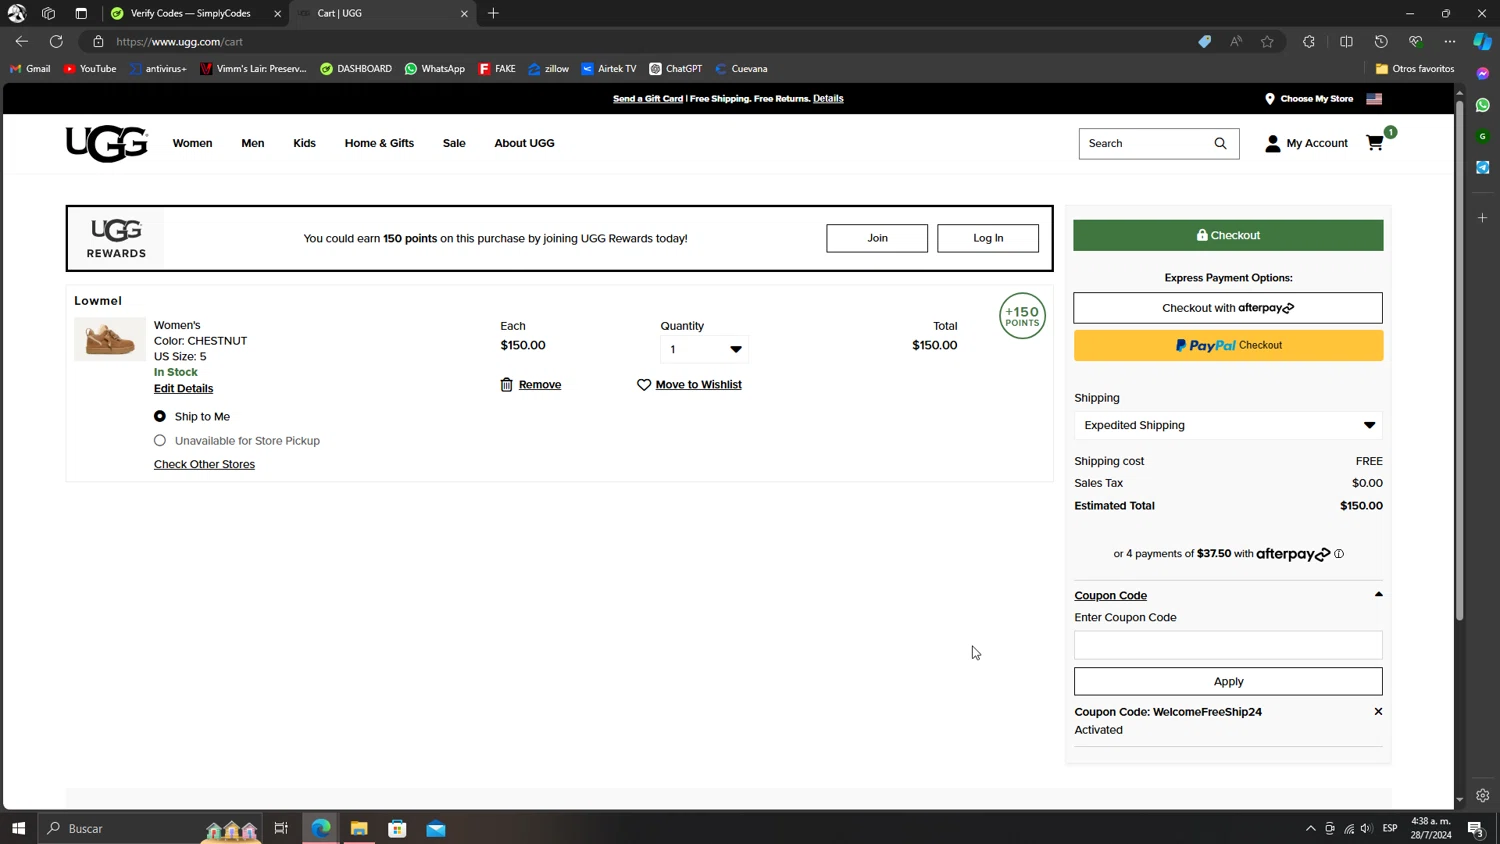This screenshot has height=844, width=1500.
Task: Open My Account user icon
Action: pos(1272,144)
